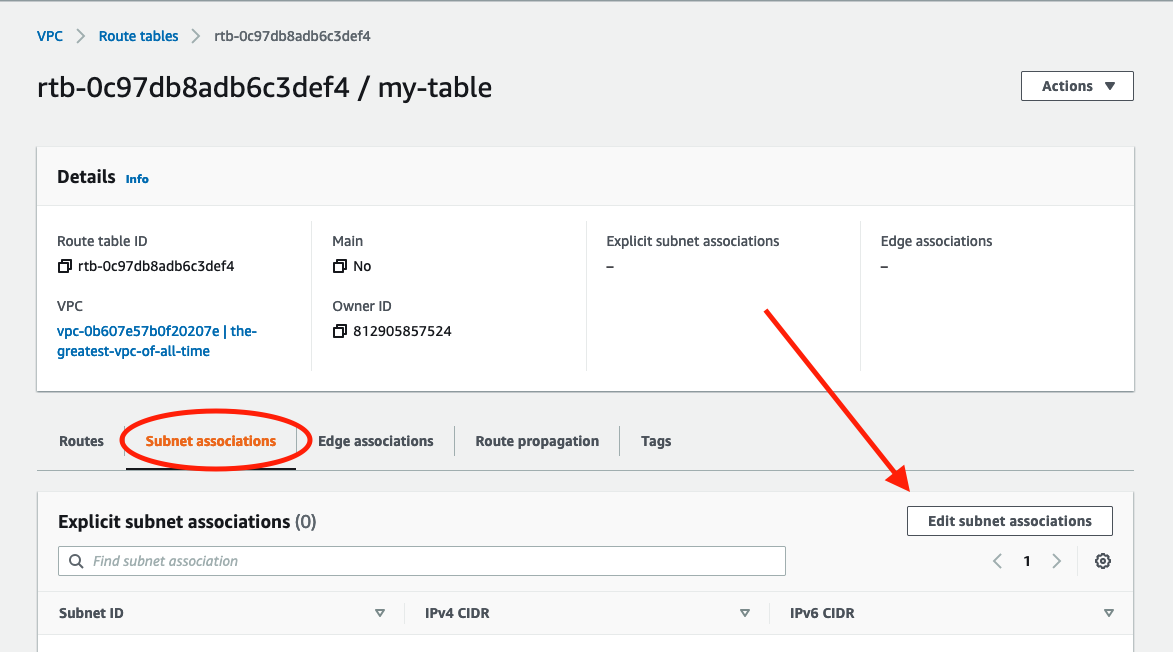
Task: Click Edit subnet associations button
Action: tap(1009, 521)
